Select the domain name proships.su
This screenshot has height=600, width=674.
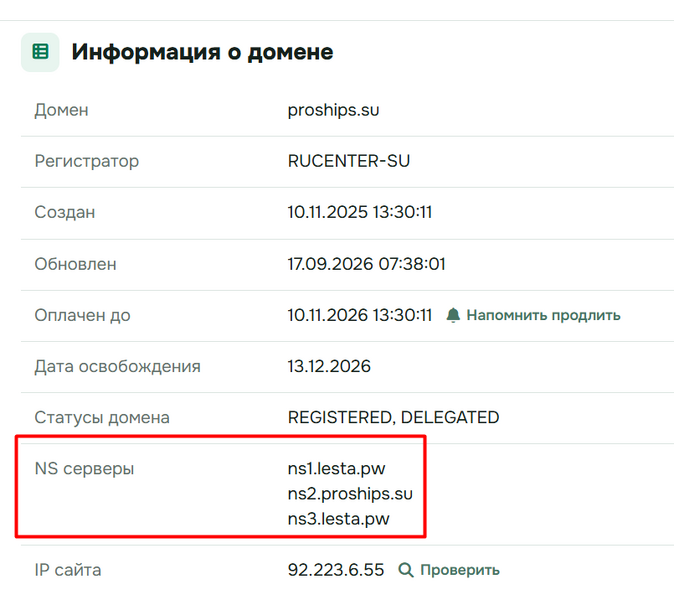(x=334, y=110)
